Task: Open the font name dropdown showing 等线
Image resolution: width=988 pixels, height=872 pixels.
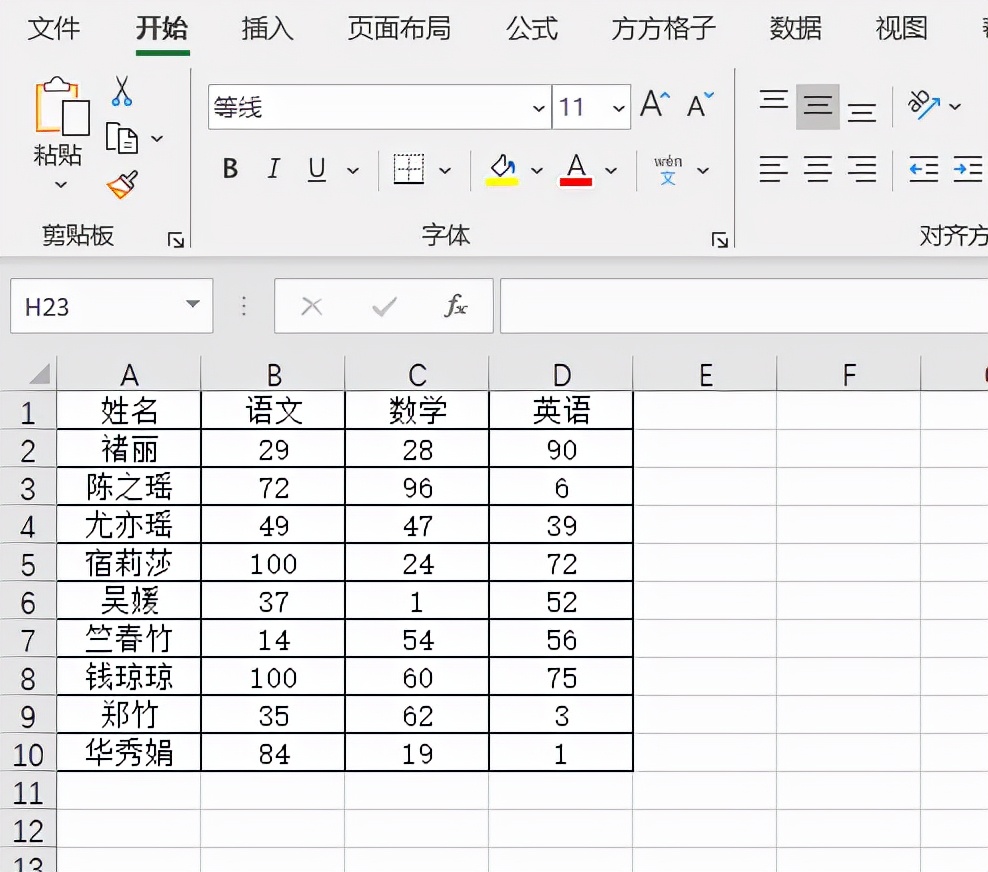Action: coord(538,107)
